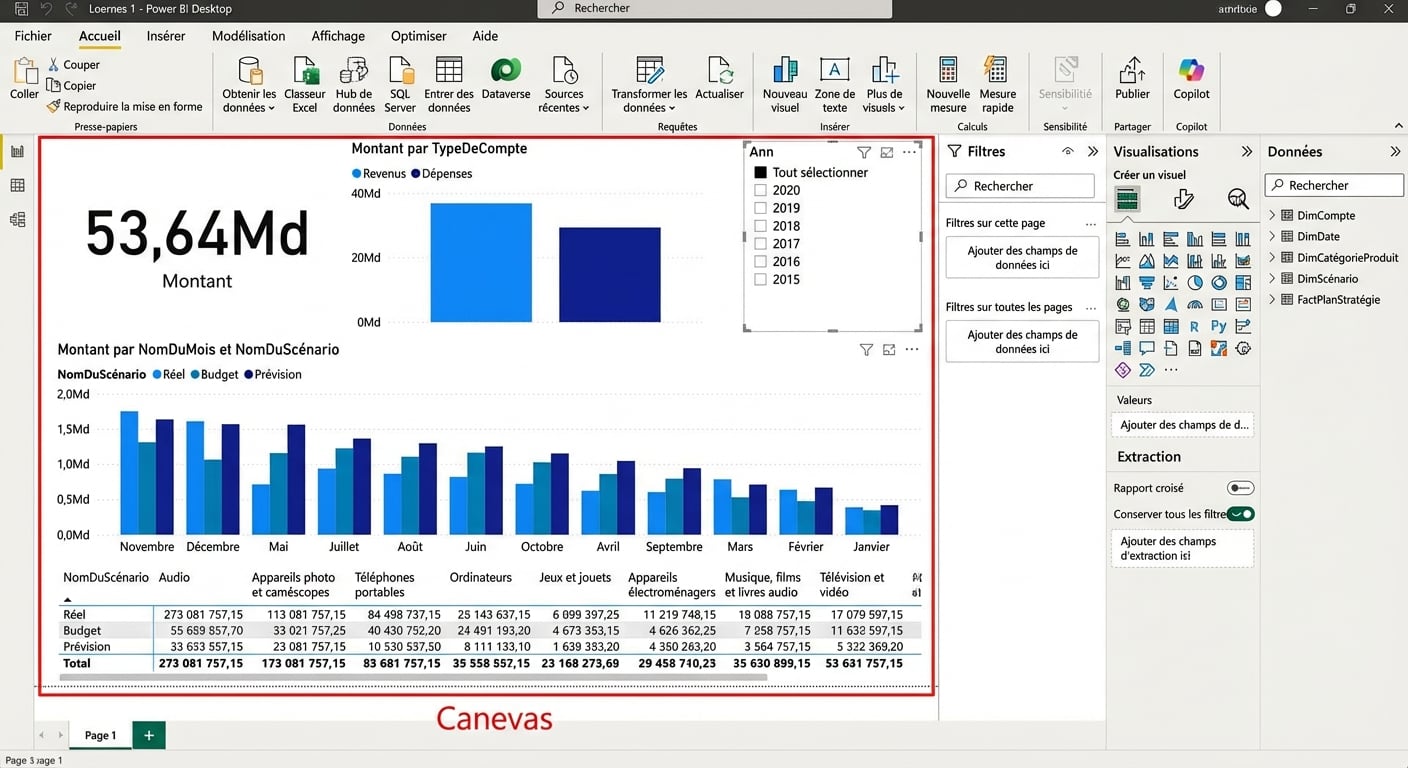Click the Couper button
The image size is (1408, 768).
coord(73,64)
